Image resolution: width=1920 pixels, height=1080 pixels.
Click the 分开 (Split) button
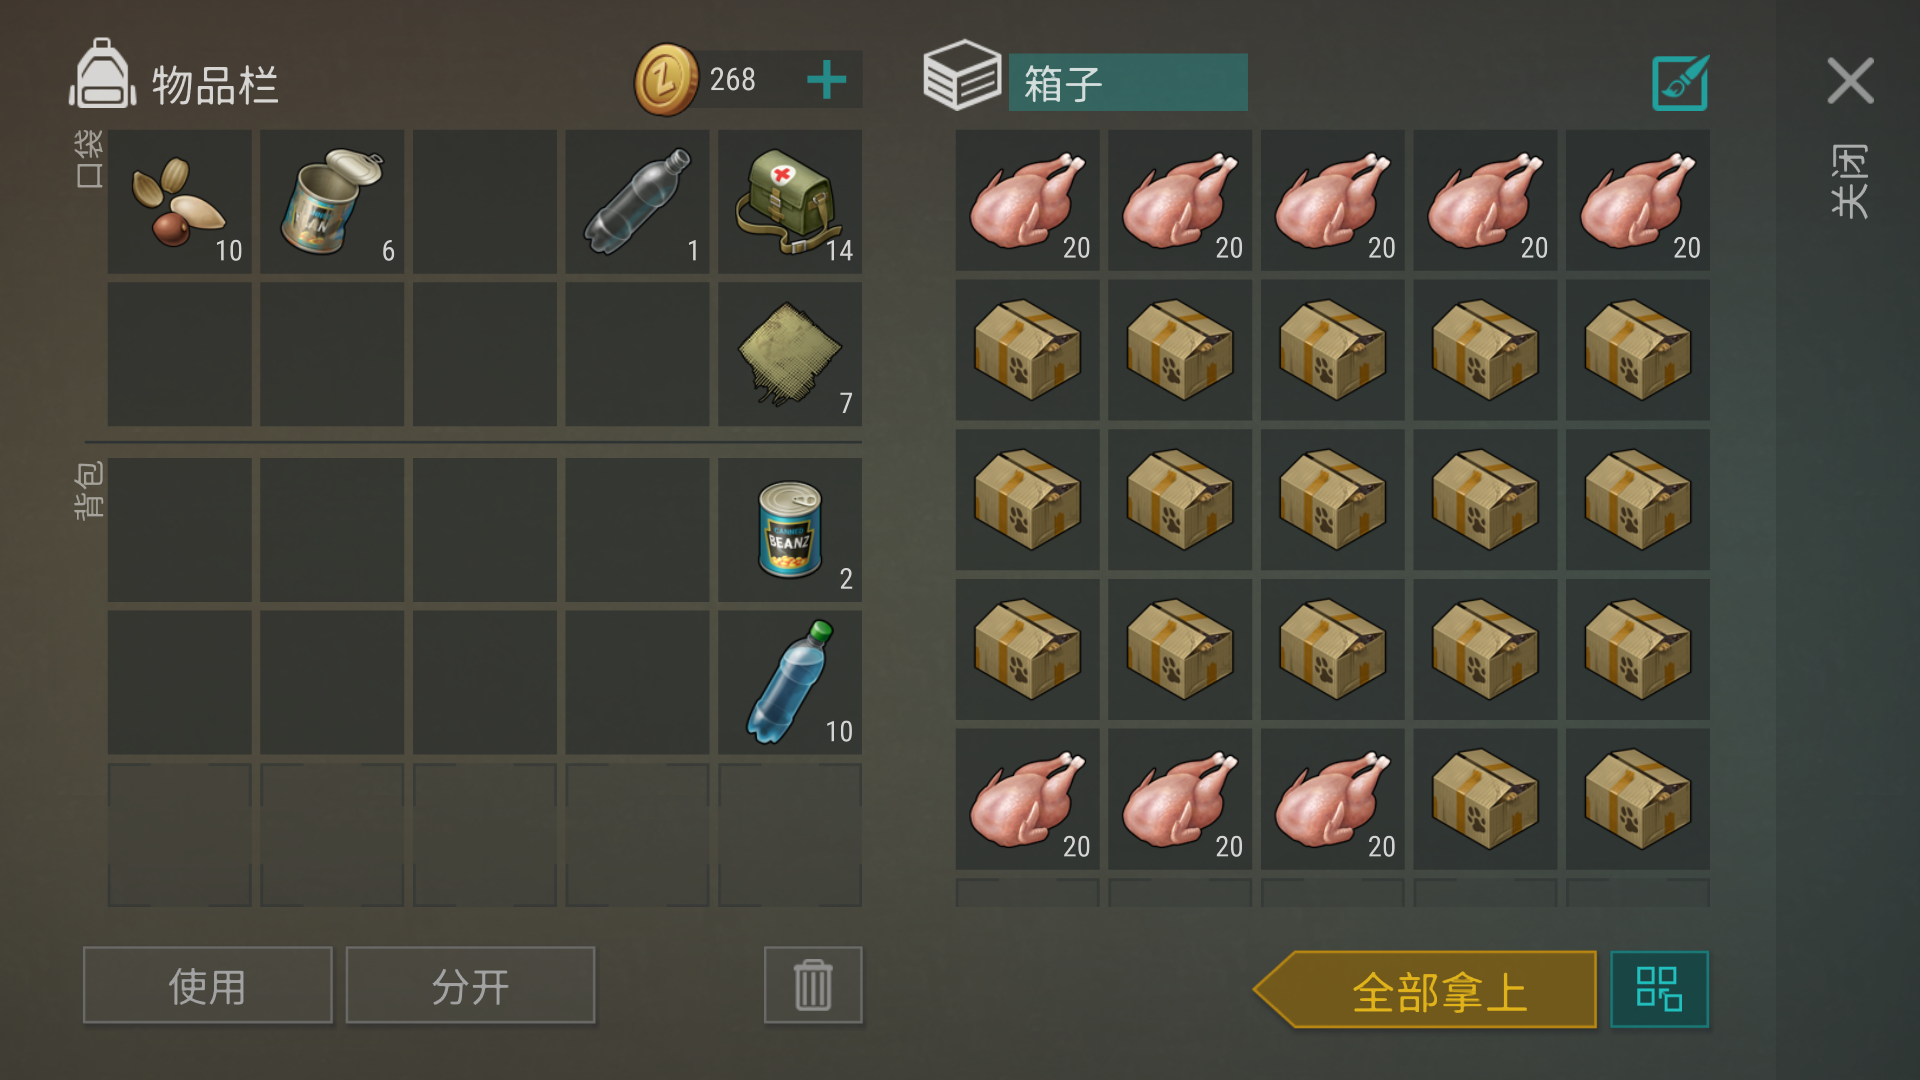tap(470, 985)
